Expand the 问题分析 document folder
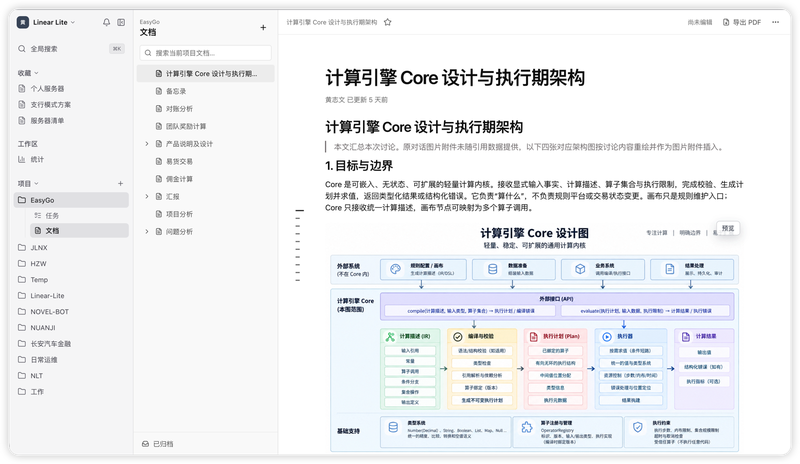This screenshot has width=800, height=464. 147,232
